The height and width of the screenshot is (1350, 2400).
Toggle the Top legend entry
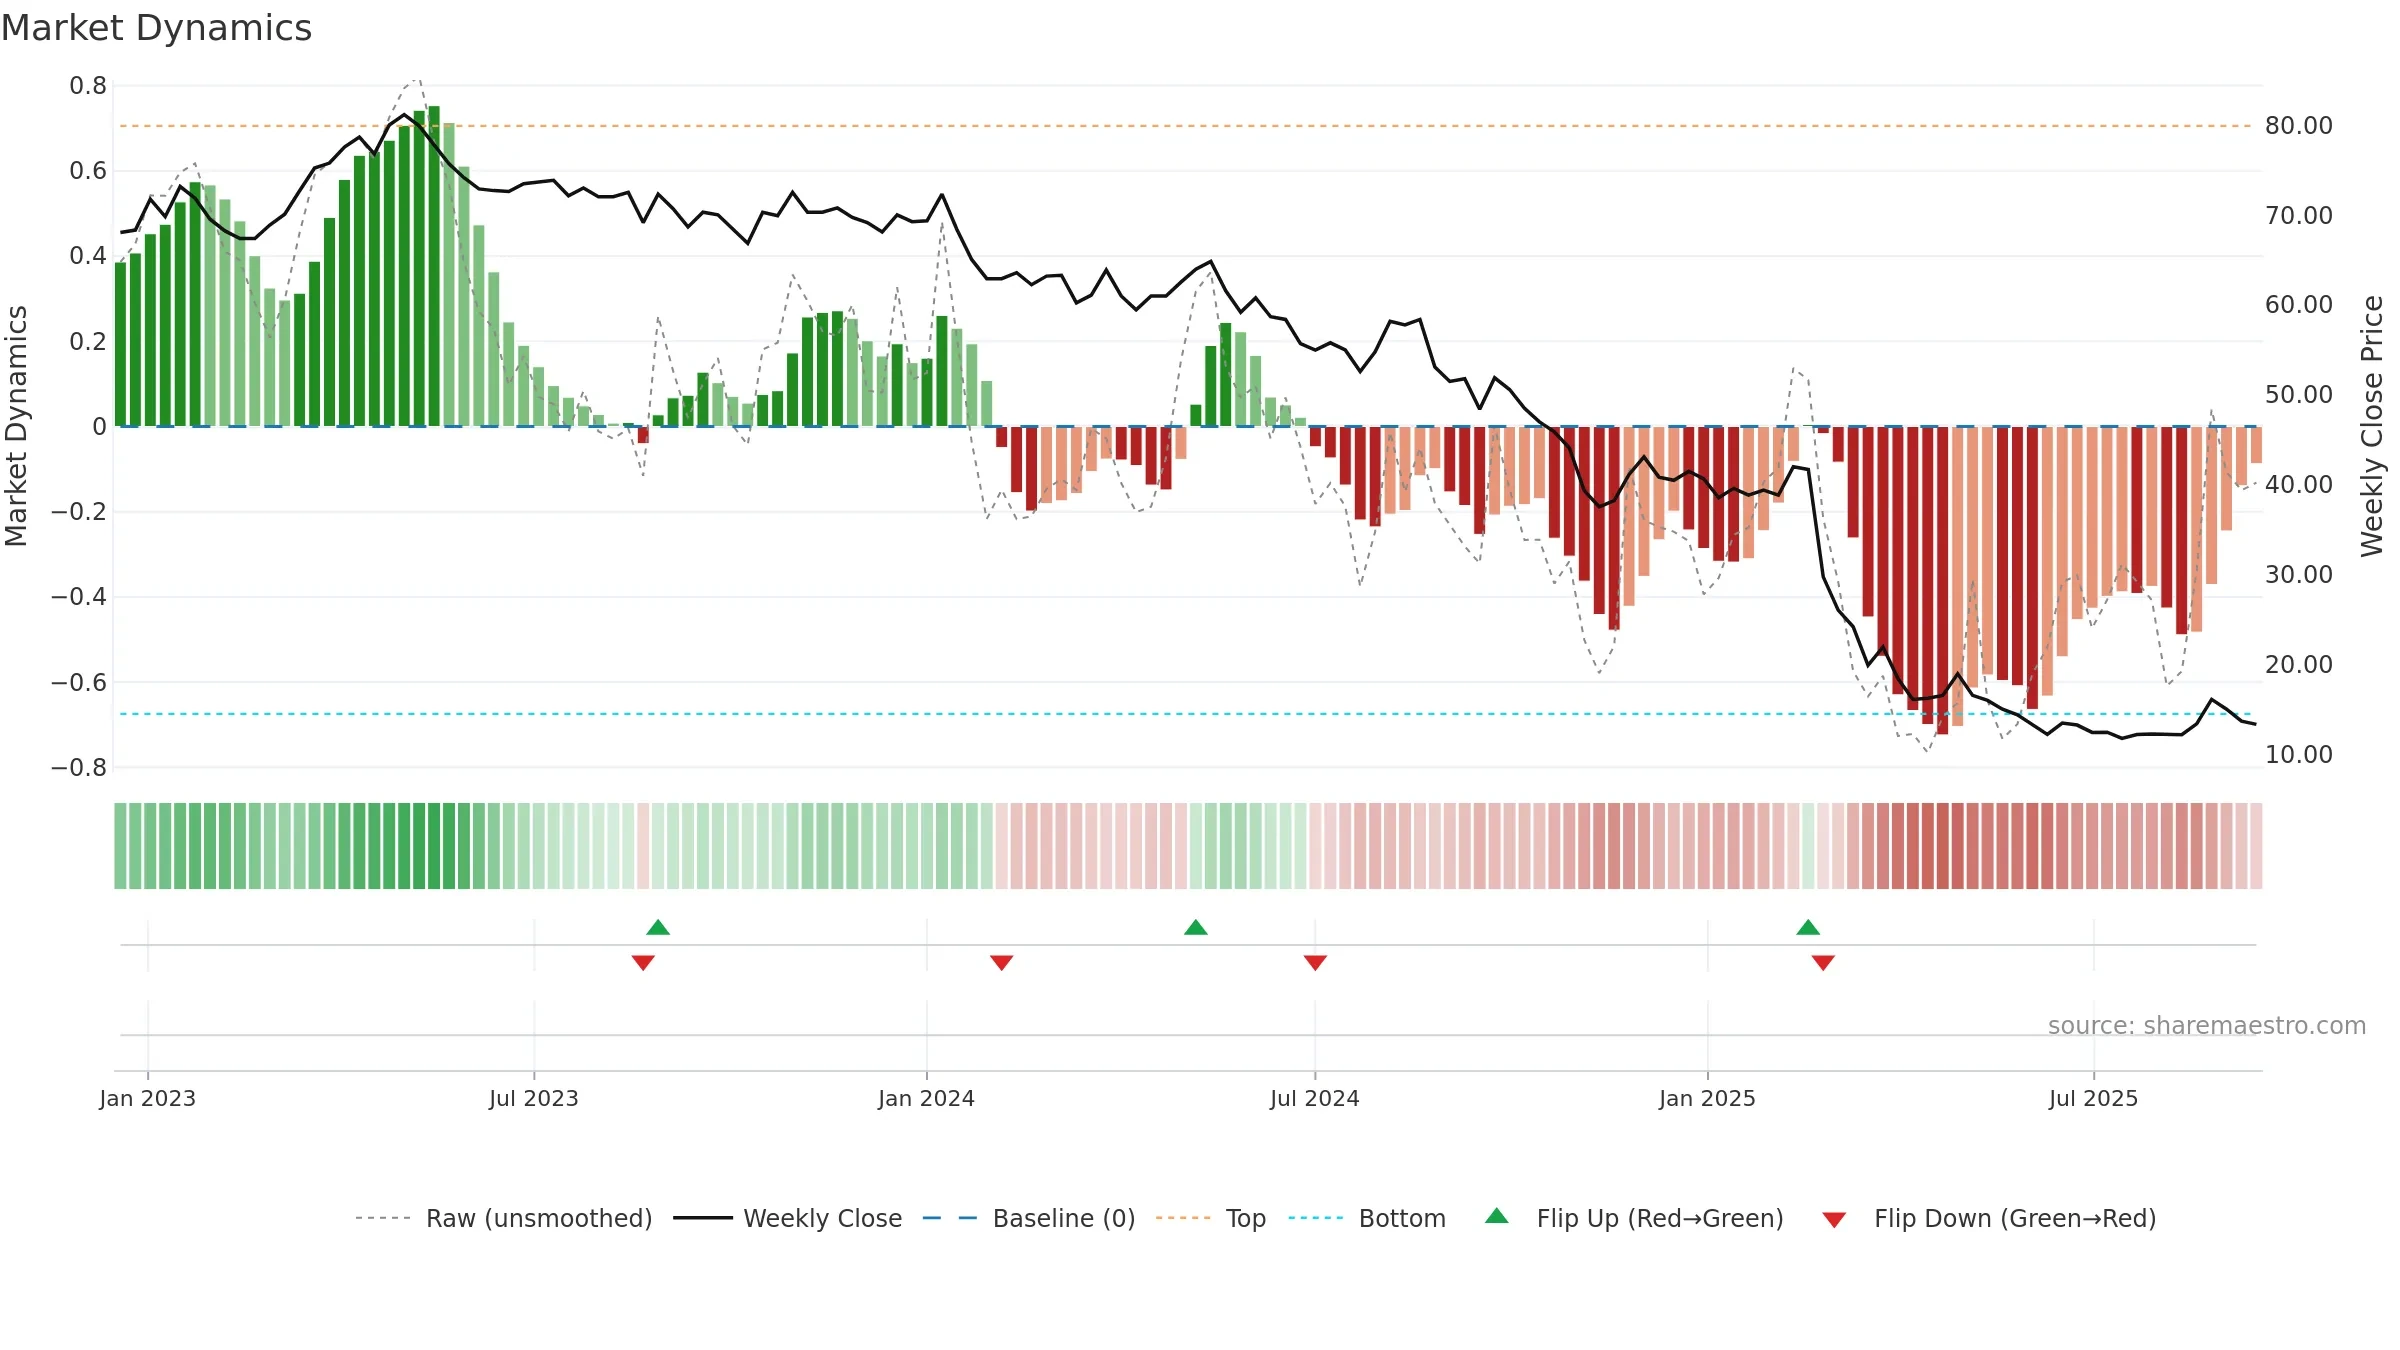point(1211,1218)
